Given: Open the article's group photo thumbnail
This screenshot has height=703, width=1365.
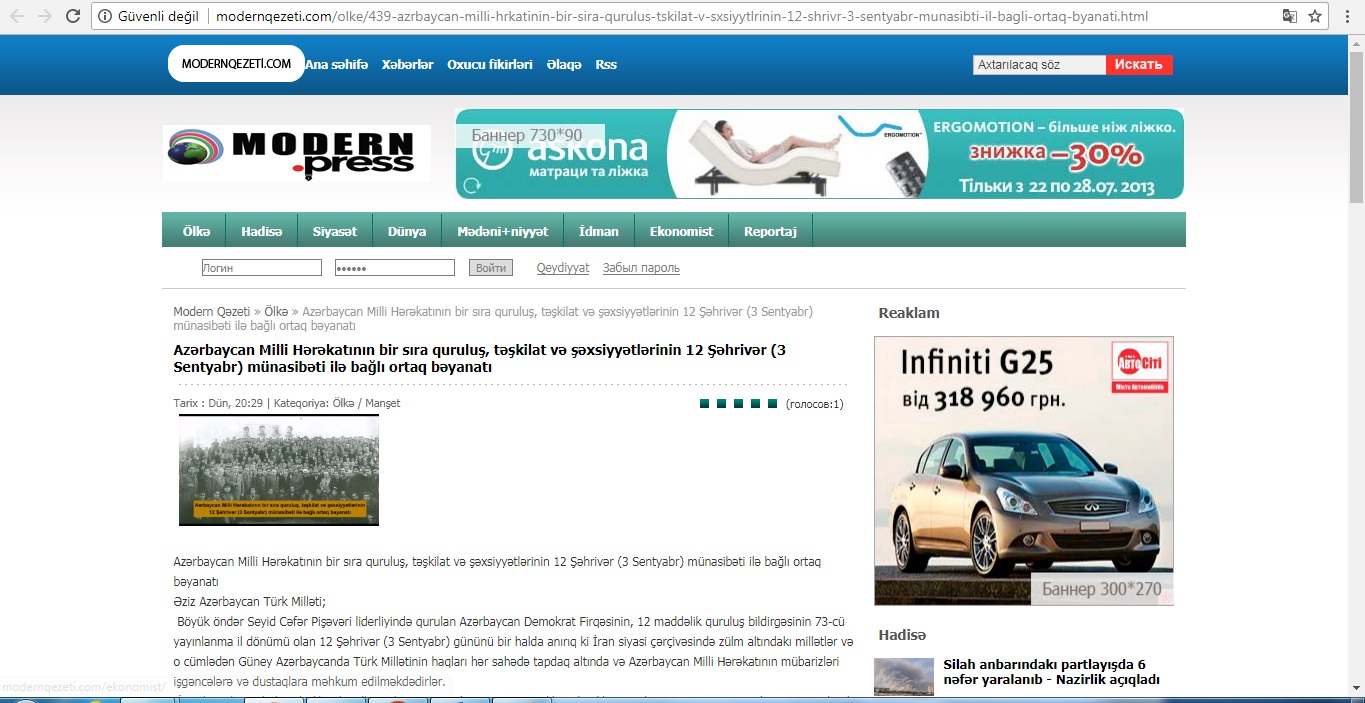Looking at the screenshot, I should (279, 470).
